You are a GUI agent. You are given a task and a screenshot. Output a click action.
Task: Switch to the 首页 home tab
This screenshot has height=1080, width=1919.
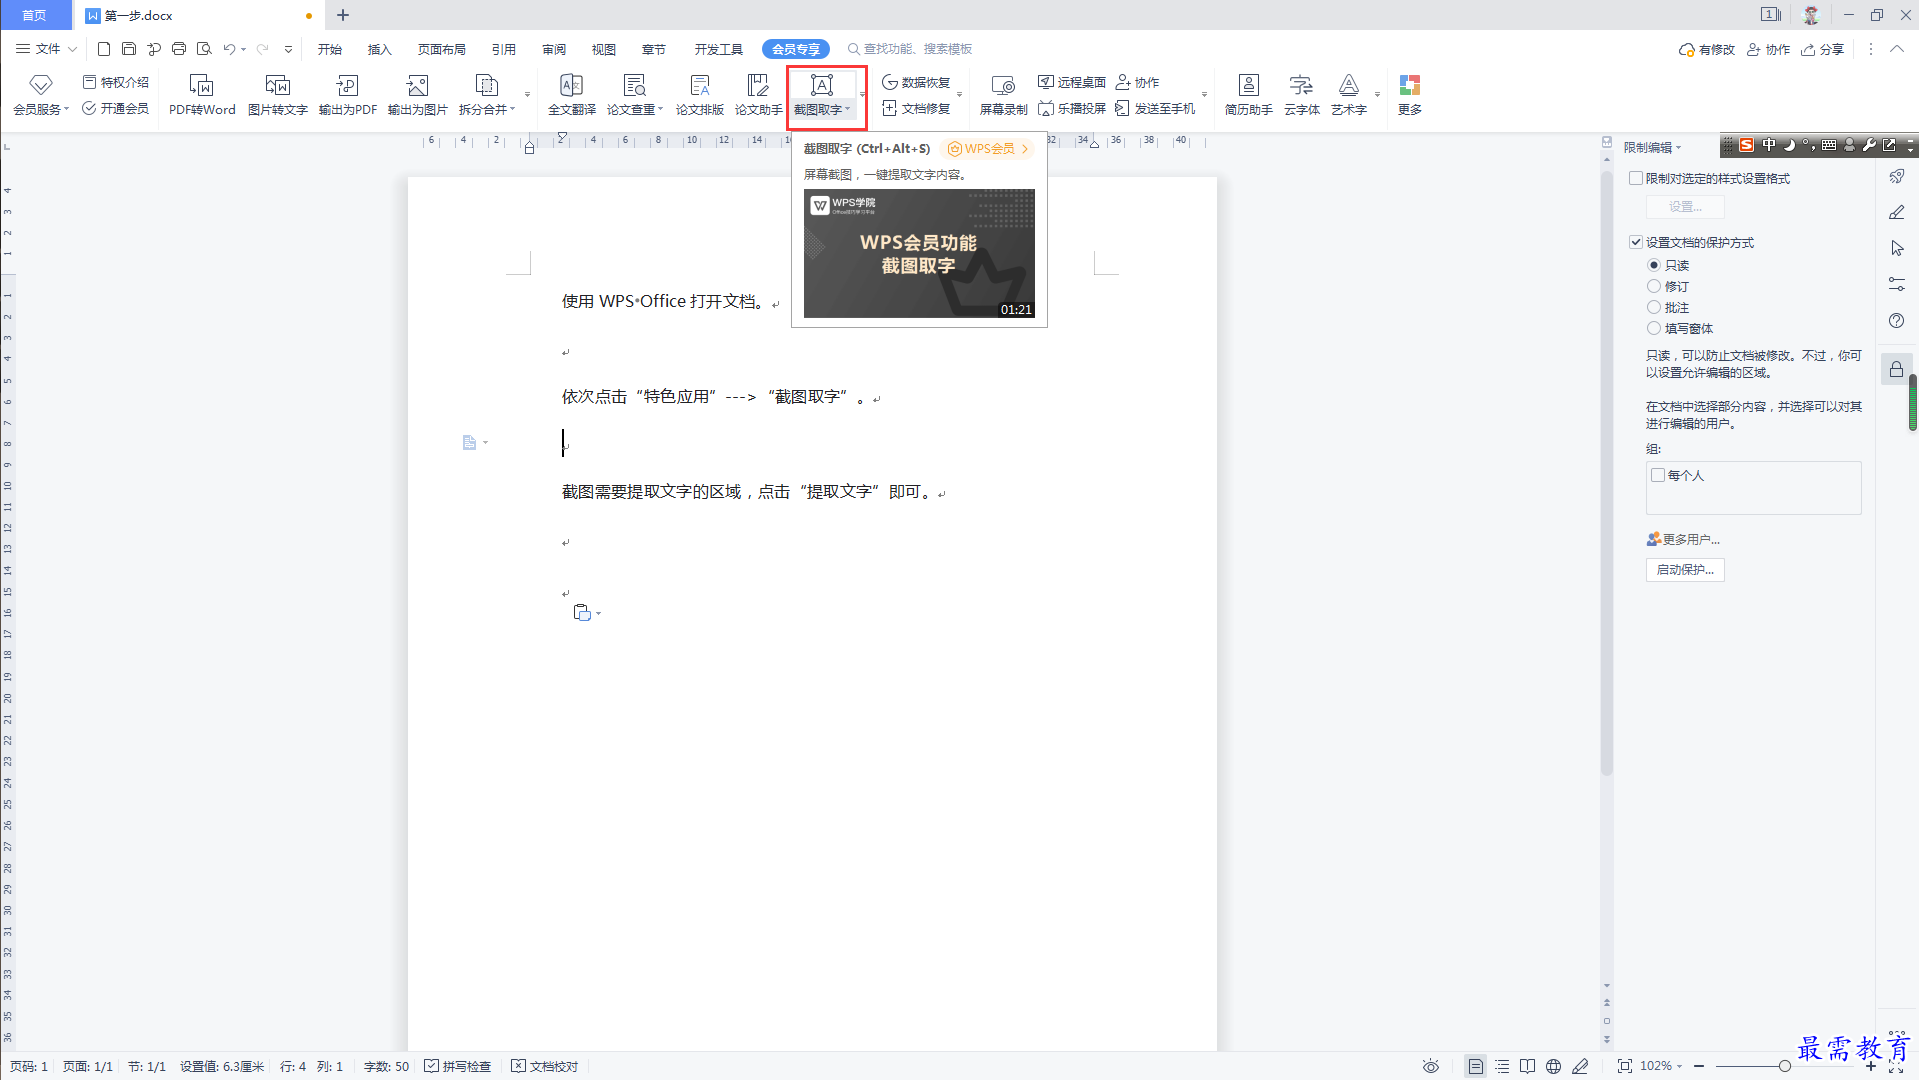(35, 15)
